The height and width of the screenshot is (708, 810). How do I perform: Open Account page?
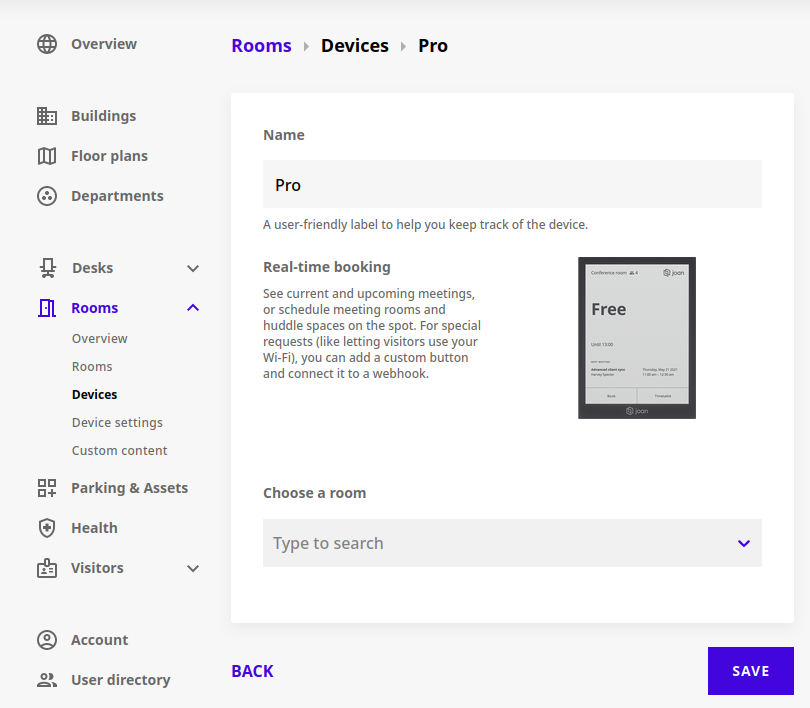click(100, 640)
